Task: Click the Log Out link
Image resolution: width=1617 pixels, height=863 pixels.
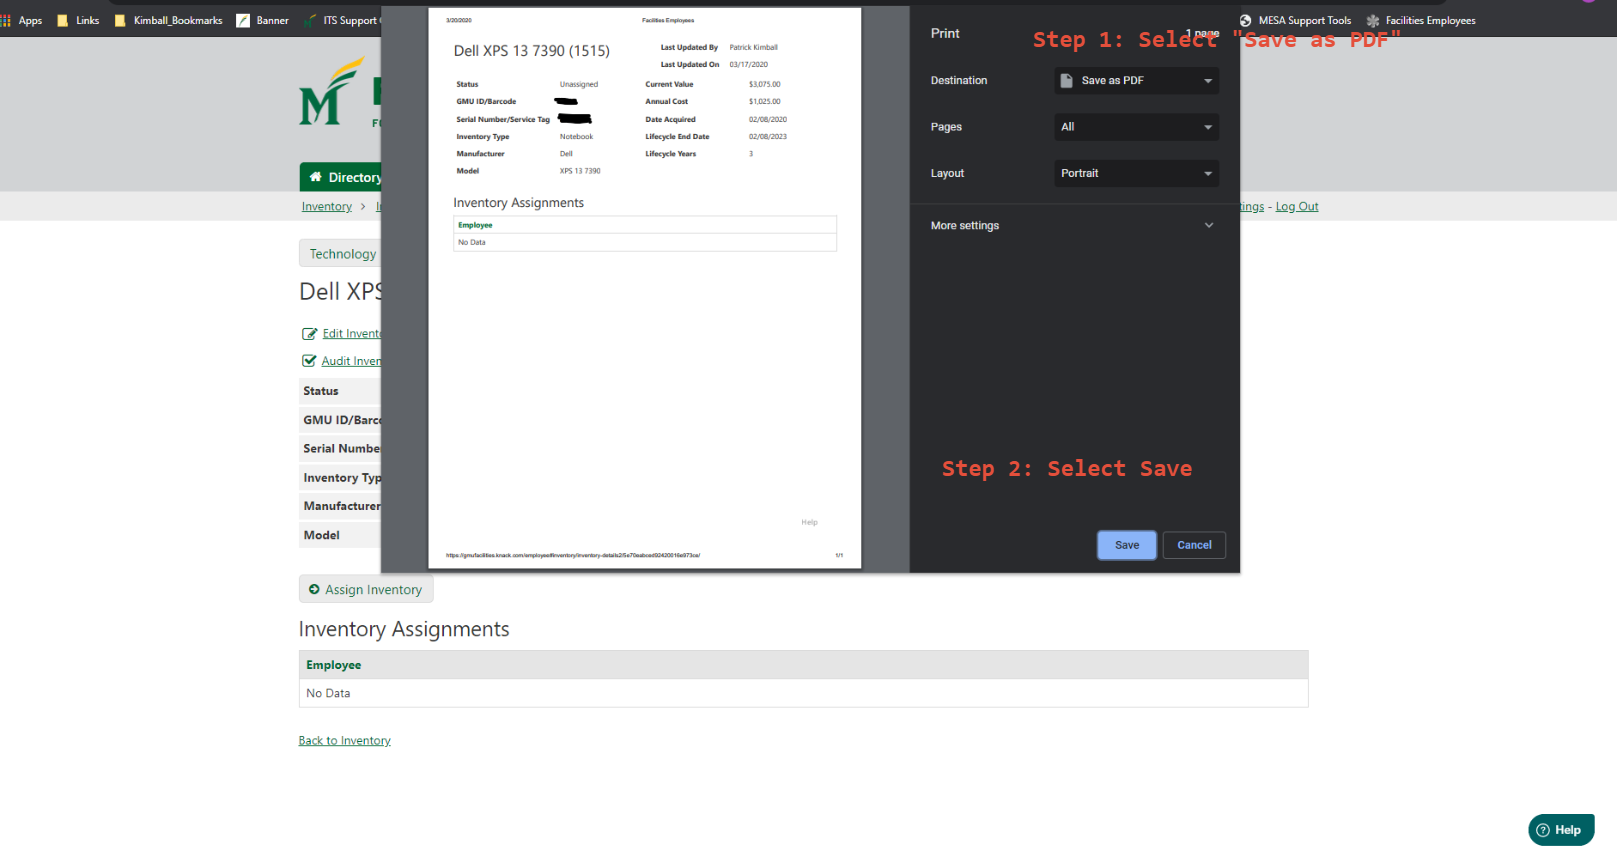Action: click(x=1297, y=207)
